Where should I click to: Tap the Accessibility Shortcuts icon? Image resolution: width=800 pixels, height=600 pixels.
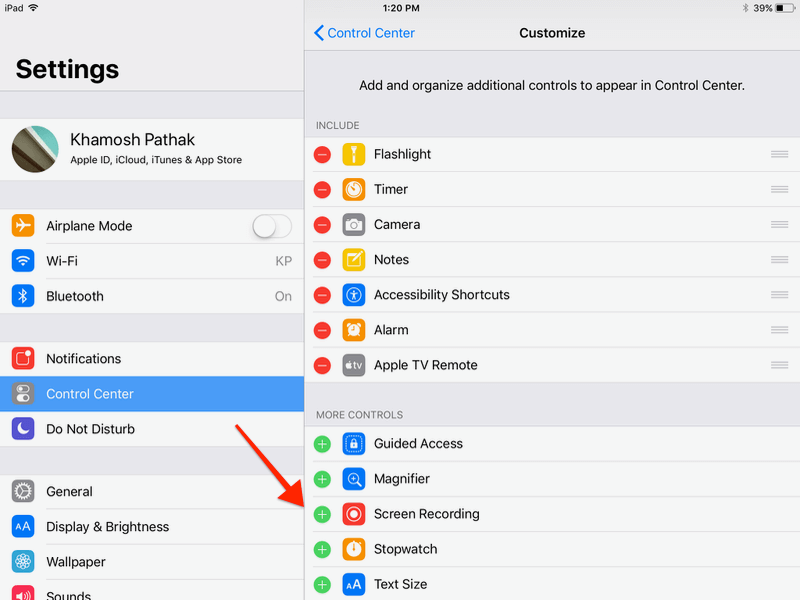(354, 295)
